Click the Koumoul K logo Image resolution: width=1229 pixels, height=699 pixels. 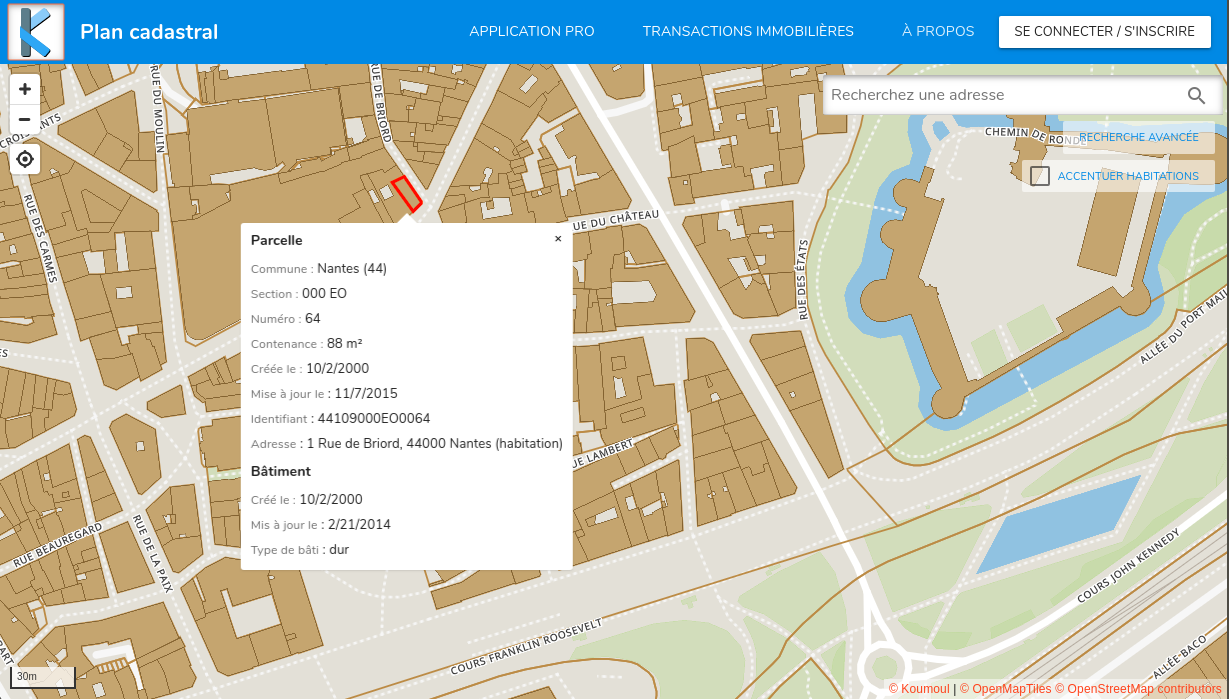click(x=36, y=32)
